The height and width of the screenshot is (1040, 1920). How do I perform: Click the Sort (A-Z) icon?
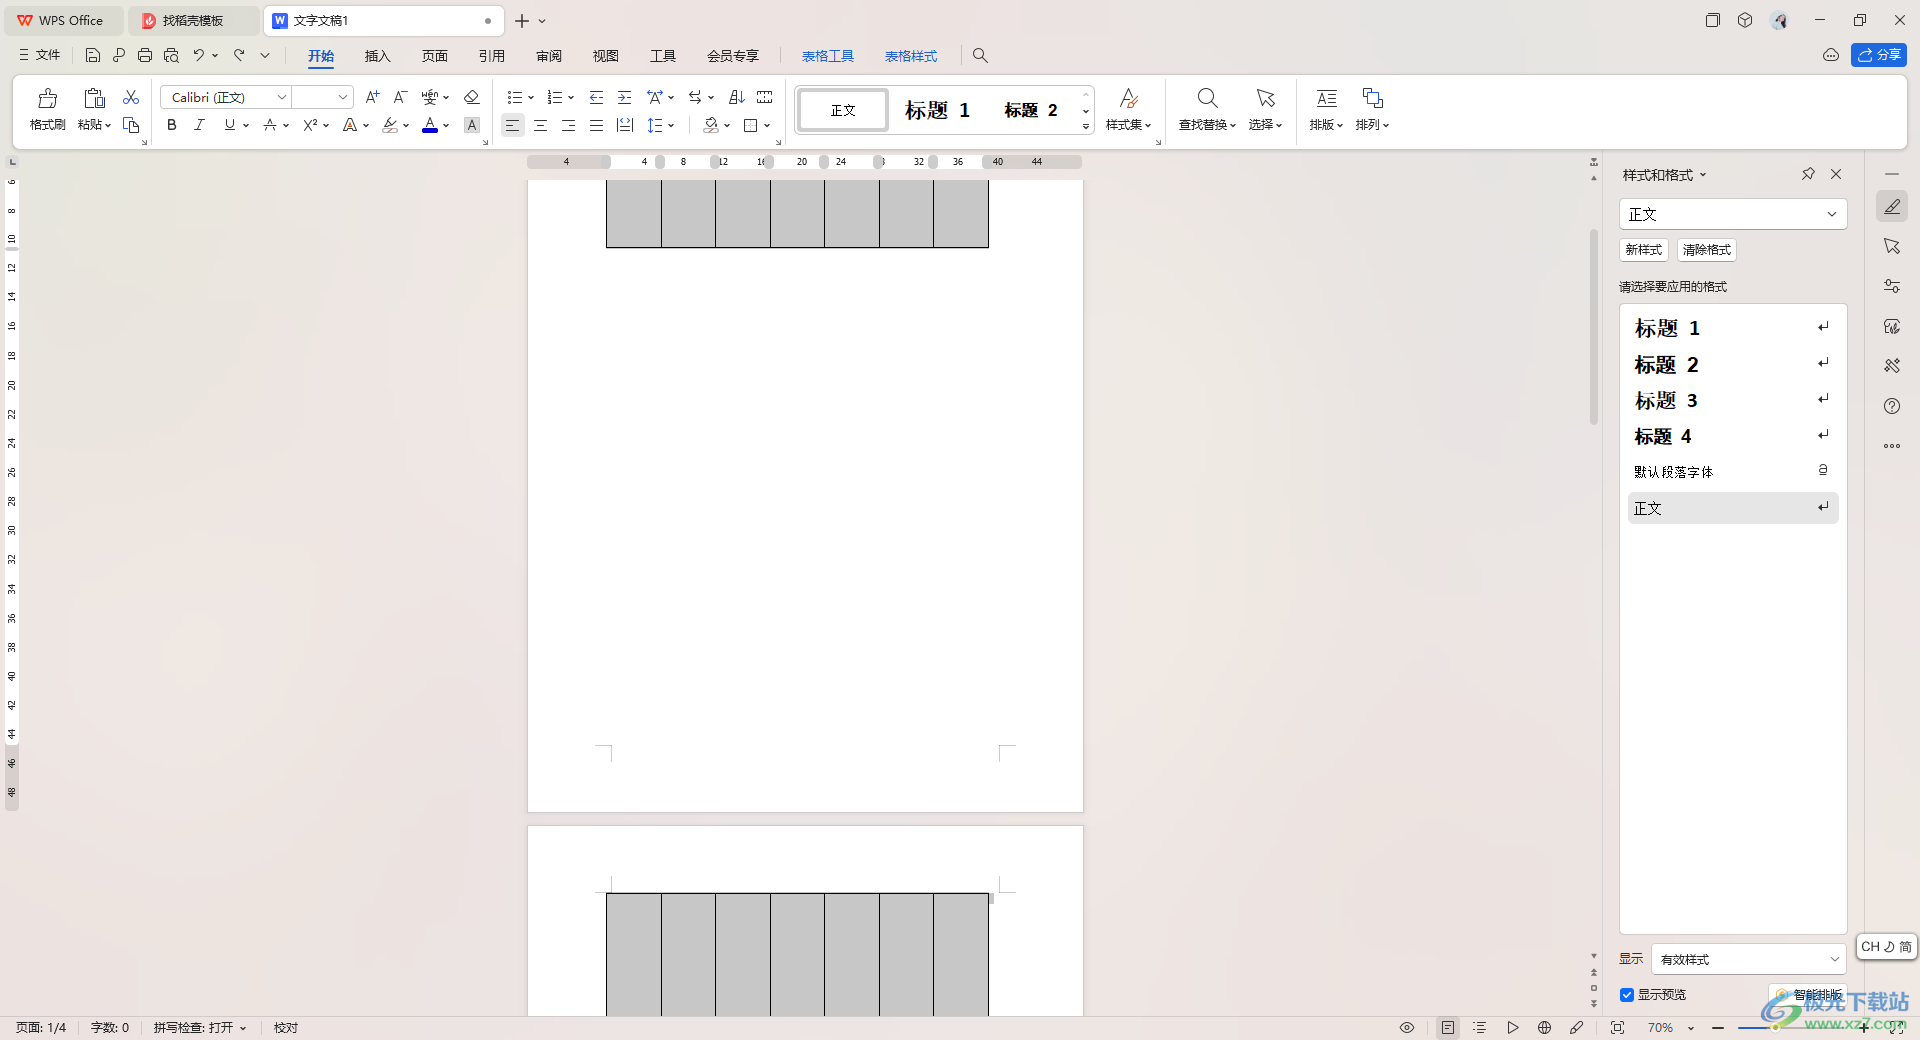point(737,97)
